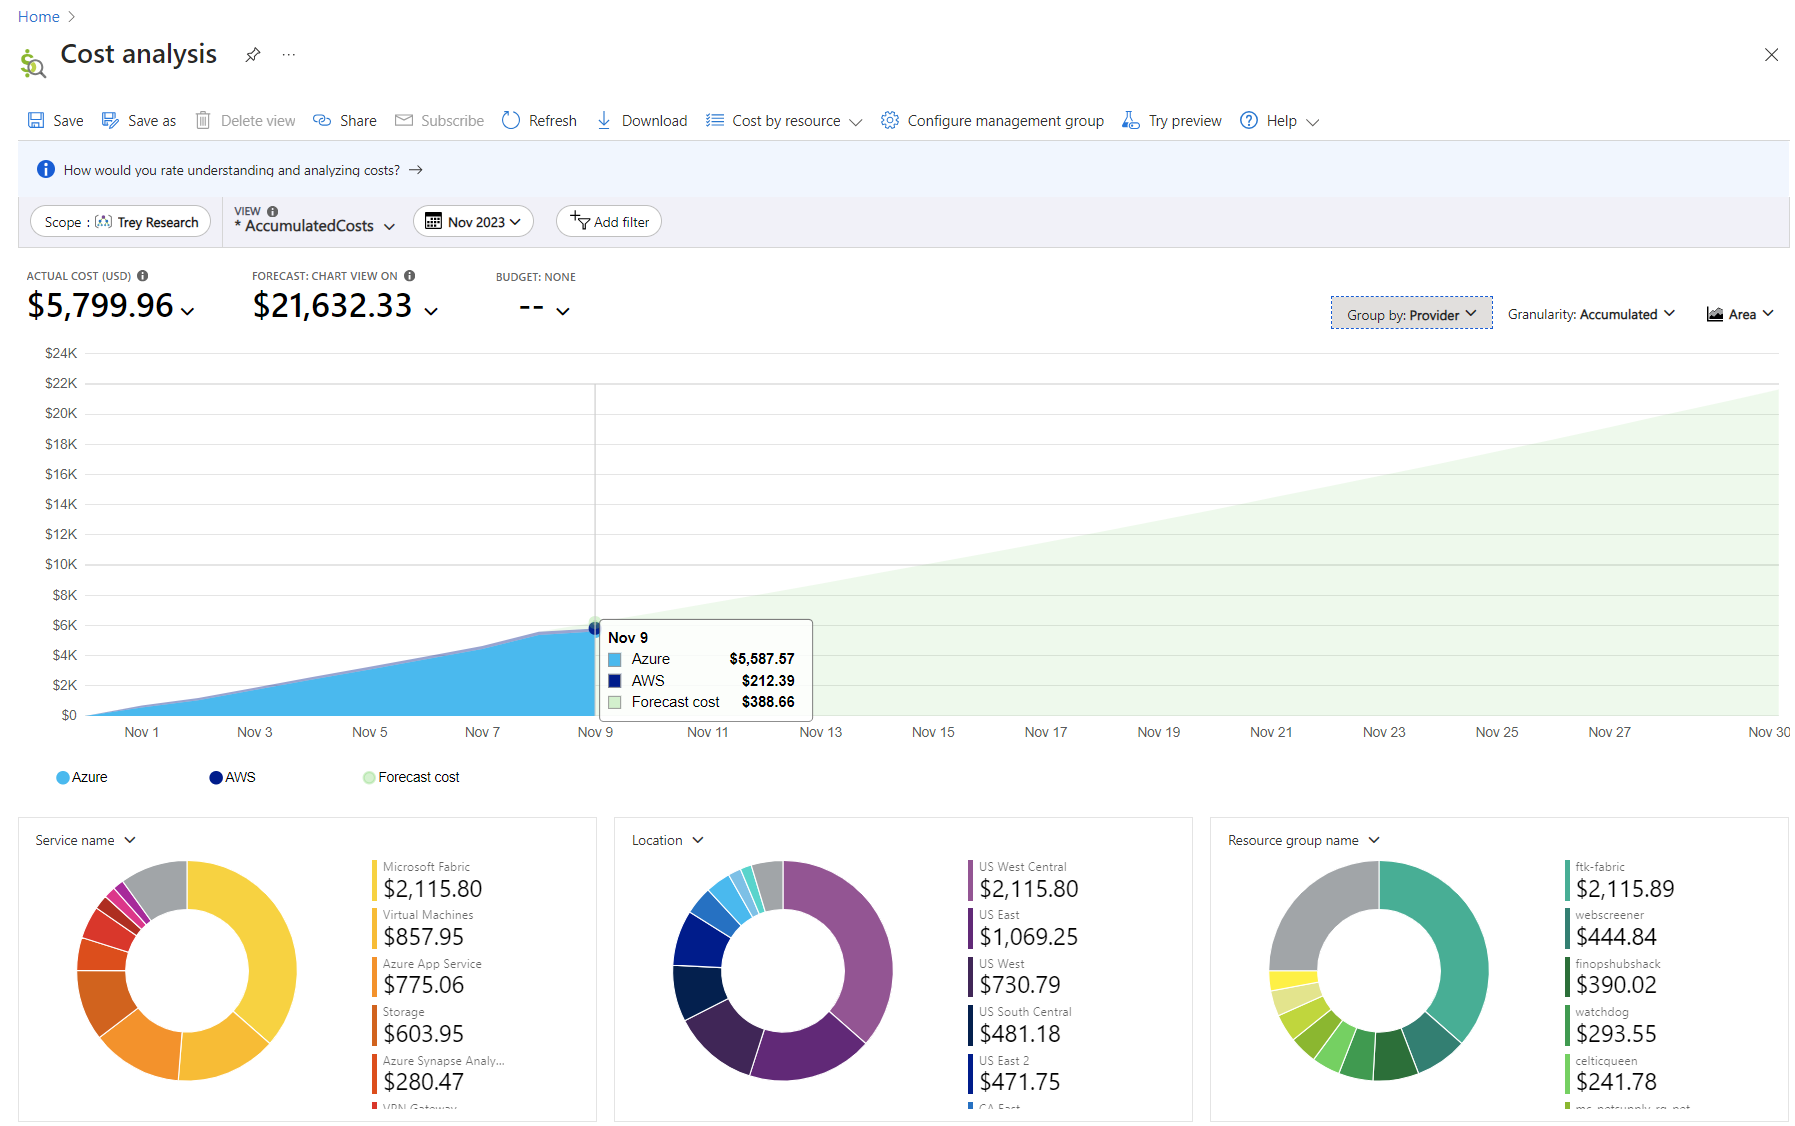1795x1126 pixels.
Task: Open the Group by Provider dropdown
Action: coord(1411,314)
